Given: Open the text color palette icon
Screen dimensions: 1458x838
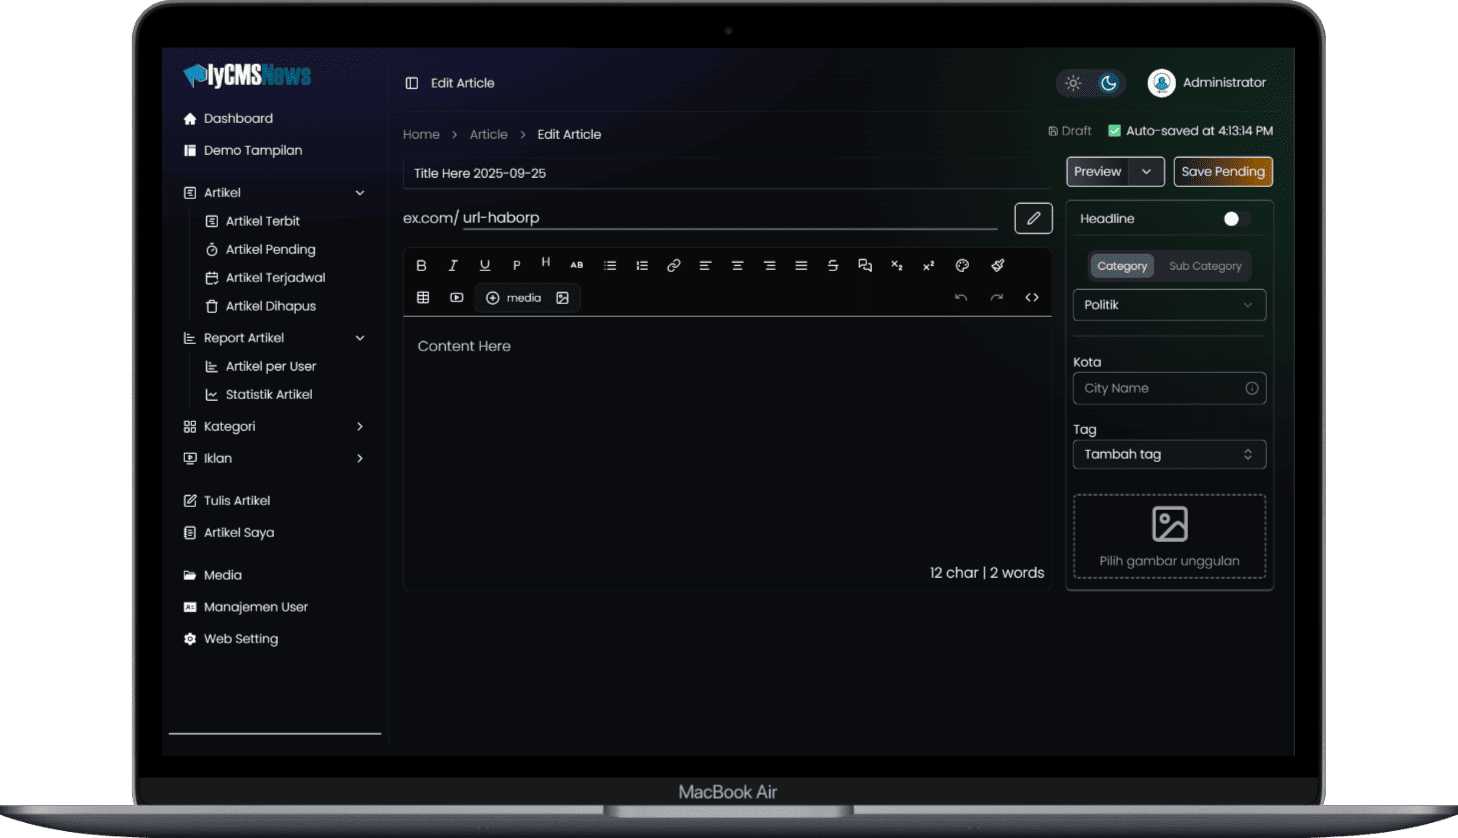Looking at the screenshot, I should tap(962, 266).
